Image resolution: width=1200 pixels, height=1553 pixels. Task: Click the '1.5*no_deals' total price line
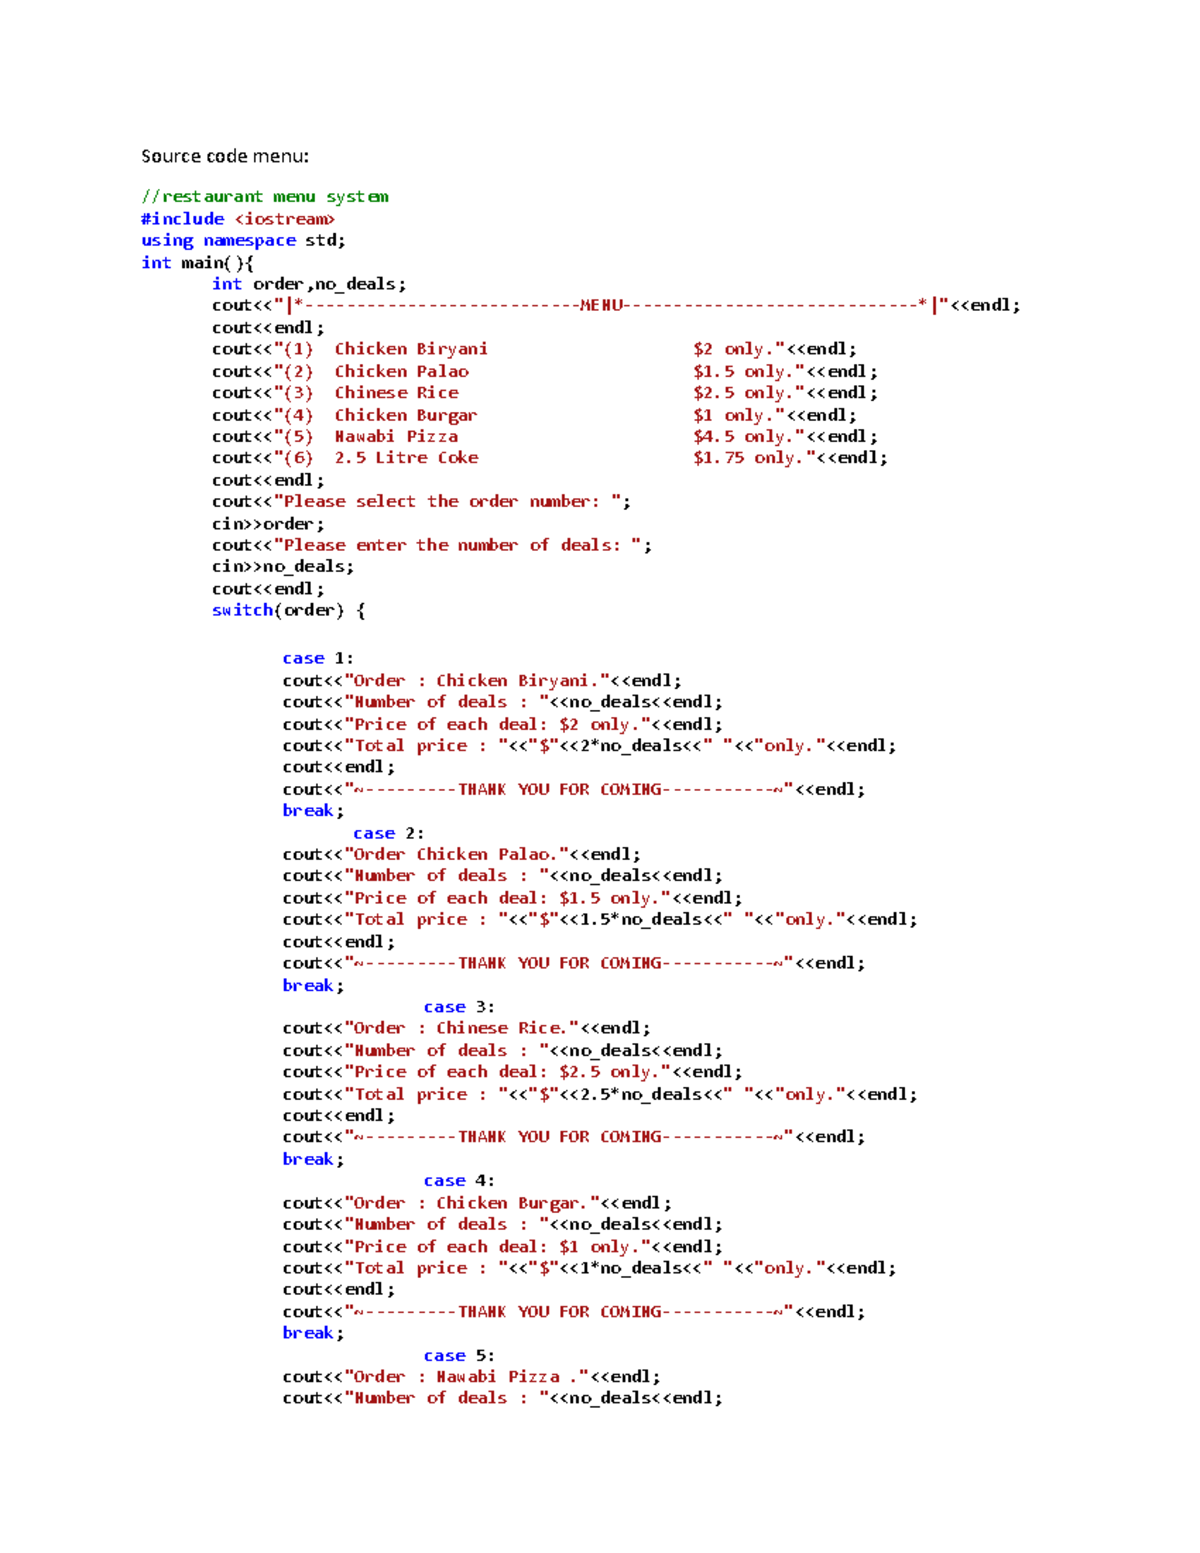click(600, 920)
